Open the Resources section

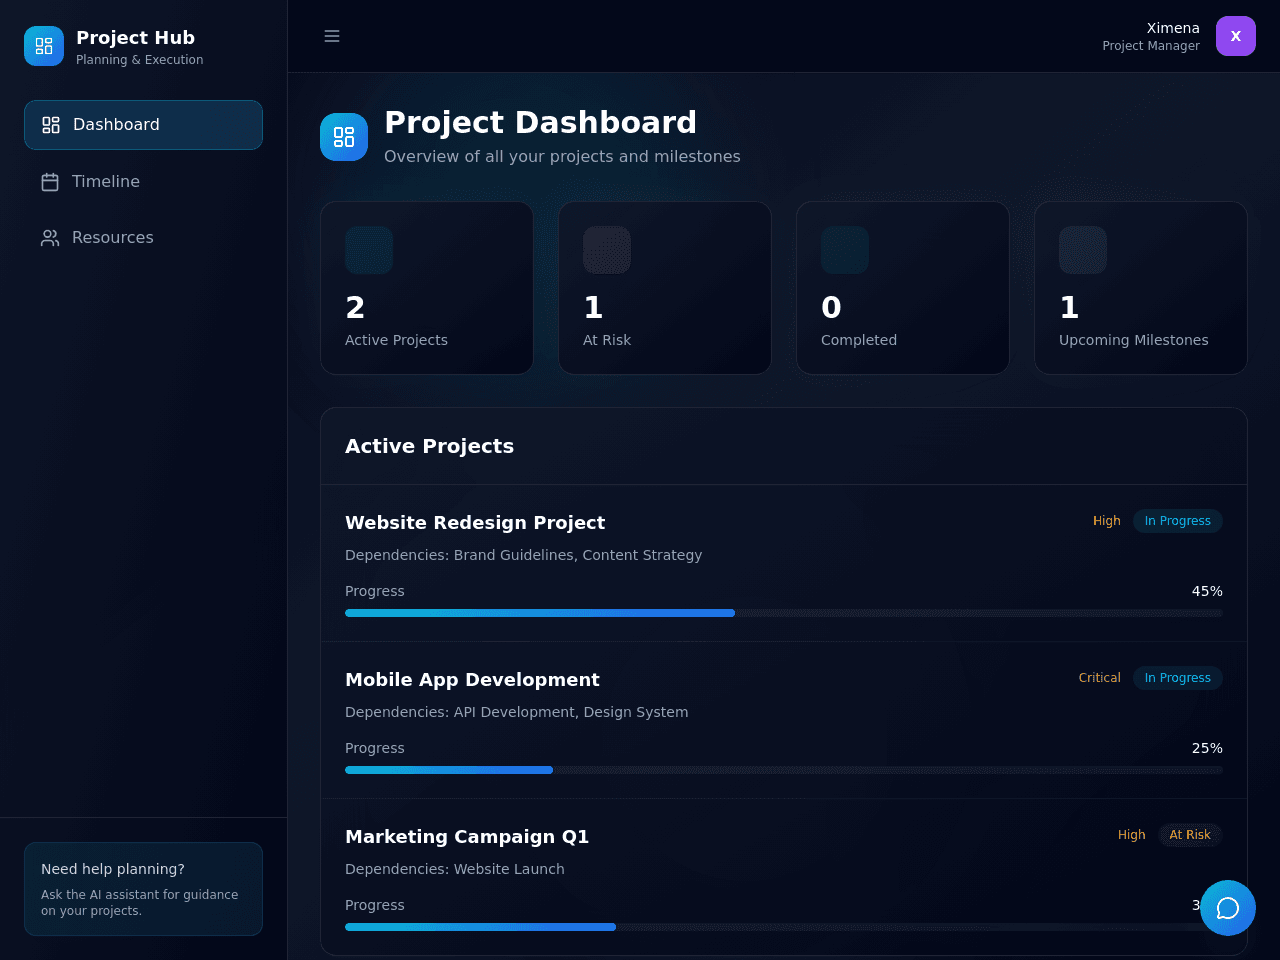pyautogui.click(x=143, y=238)
